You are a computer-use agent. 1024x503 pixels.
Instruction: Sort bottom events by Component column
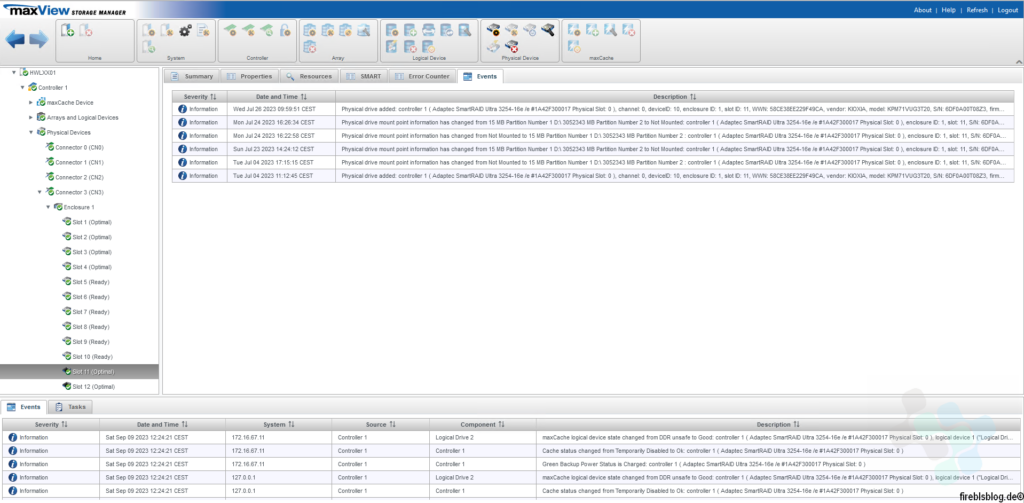(x=483, y=425)
